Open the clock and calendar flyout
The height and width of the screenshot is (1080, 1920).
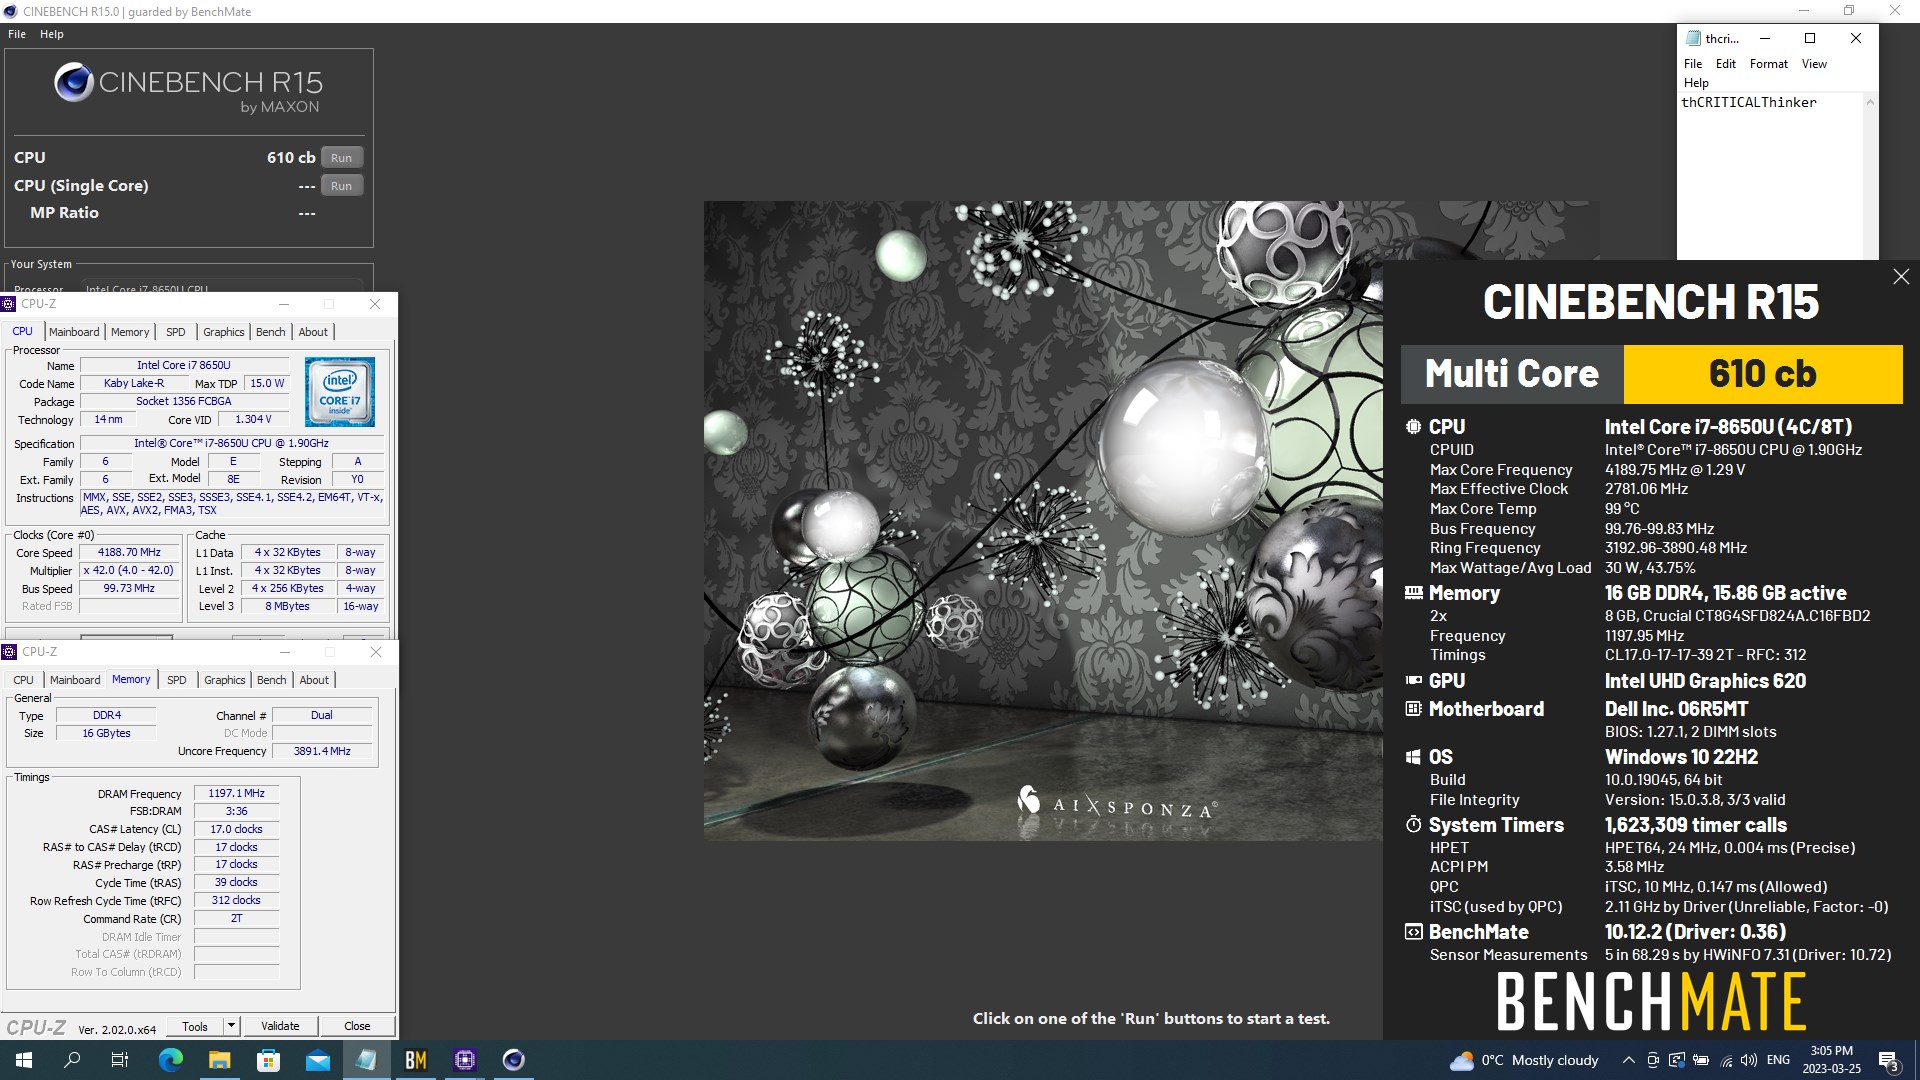(1832, 1060)
